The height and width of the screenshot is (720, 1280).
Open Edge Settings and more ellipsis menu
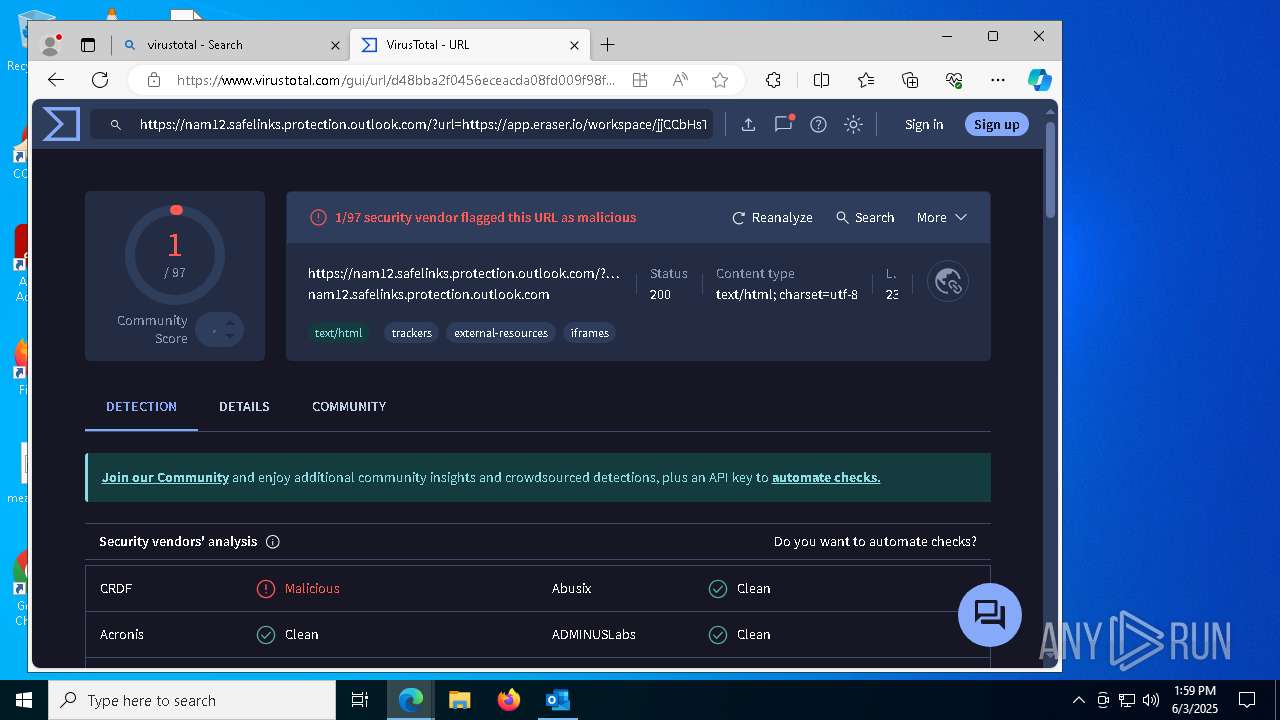(998, 80)
